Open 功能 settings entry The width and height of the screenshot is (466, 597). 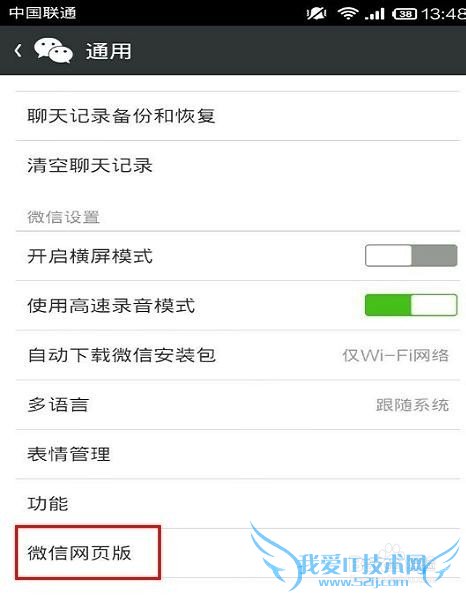pyautogui.click(x=238, y=504)
